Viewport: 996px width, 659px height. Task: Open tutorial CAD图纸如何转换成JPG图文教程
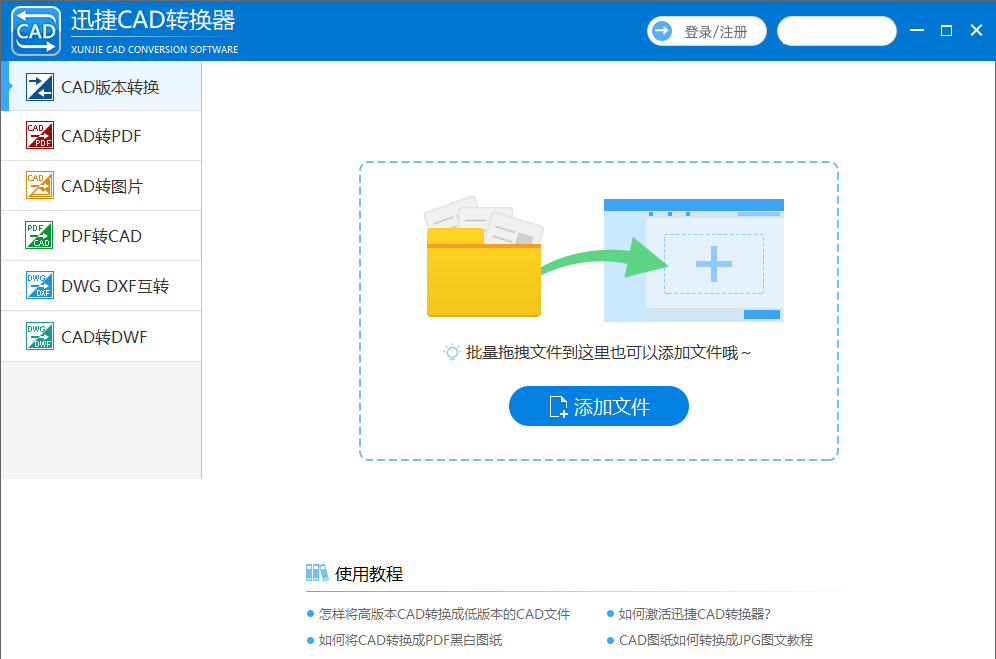point(715,640)
